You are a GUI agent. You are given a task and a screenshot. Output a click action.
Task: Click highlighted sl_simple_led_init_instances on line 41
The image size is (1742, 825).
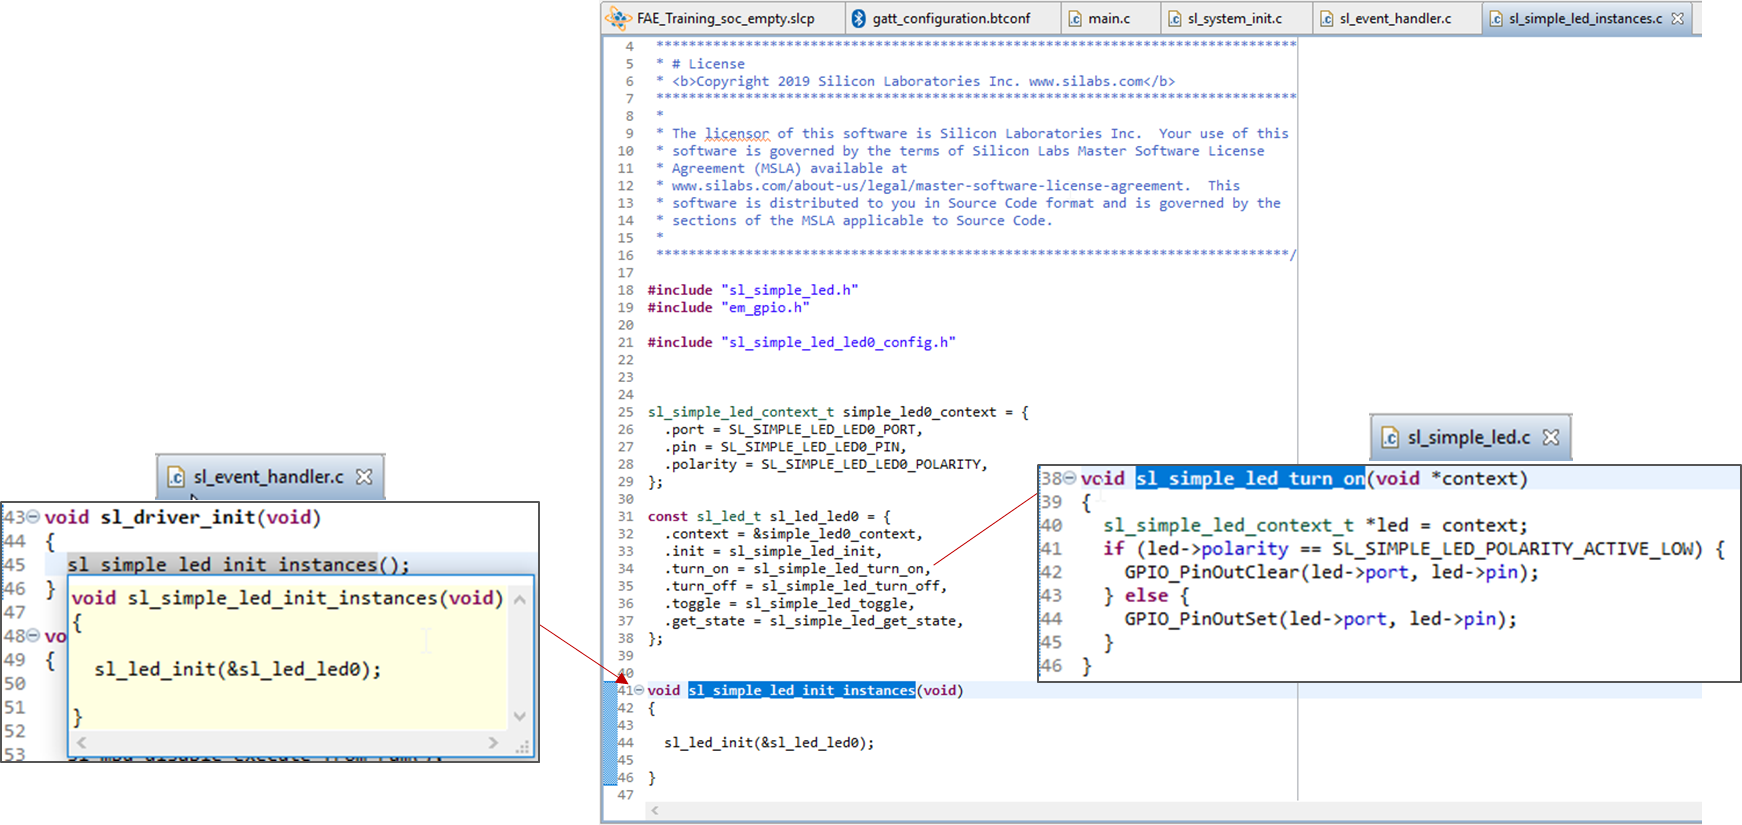tap(801, 690)
